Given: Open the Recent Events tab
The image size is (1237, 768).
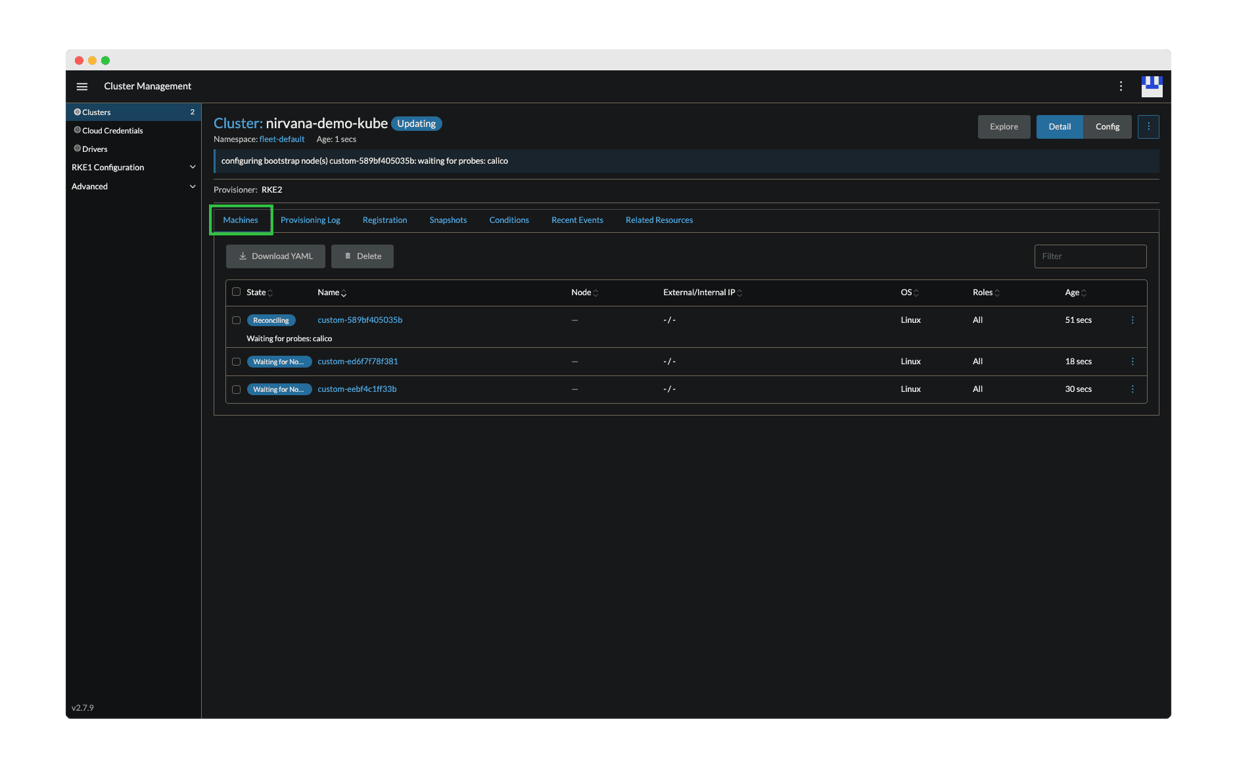Looking at the screenshot, I should point(577,220).
